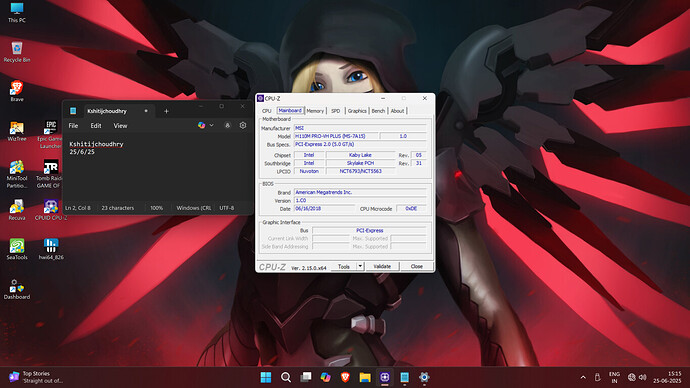Expand the Tools dropdown arrow in CPU-Z
Image resolution: width=690 pixels, height=388 pixels.
[x=360, y=266]
